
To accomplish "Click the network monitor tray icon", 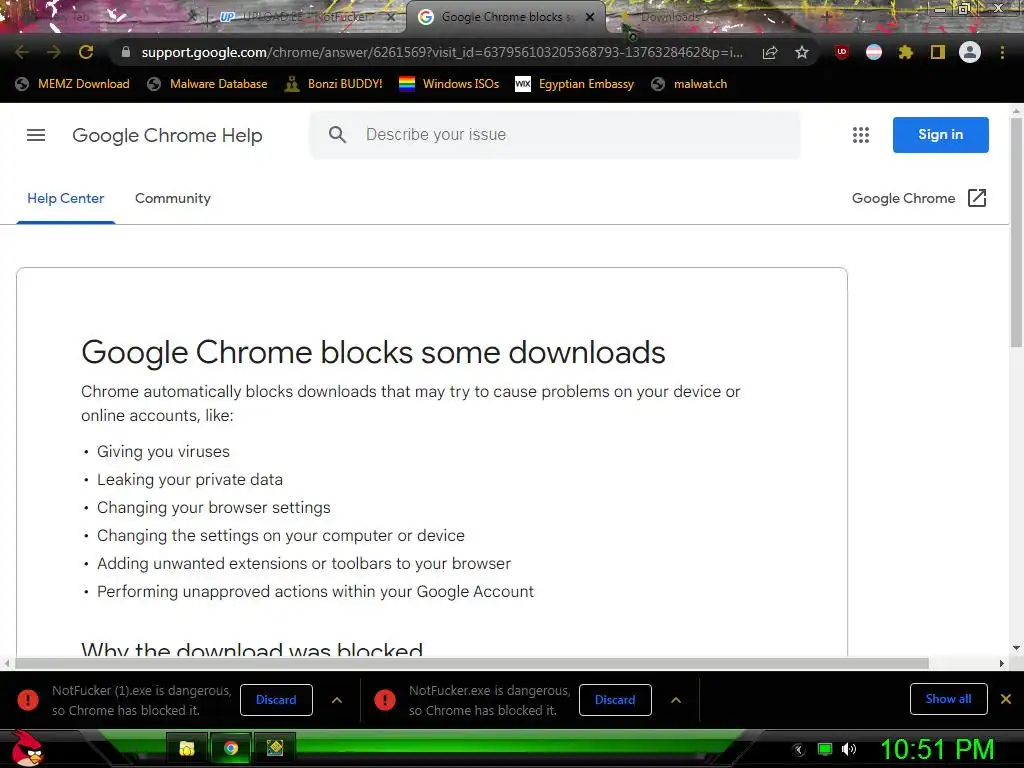I will pos(825,749).
